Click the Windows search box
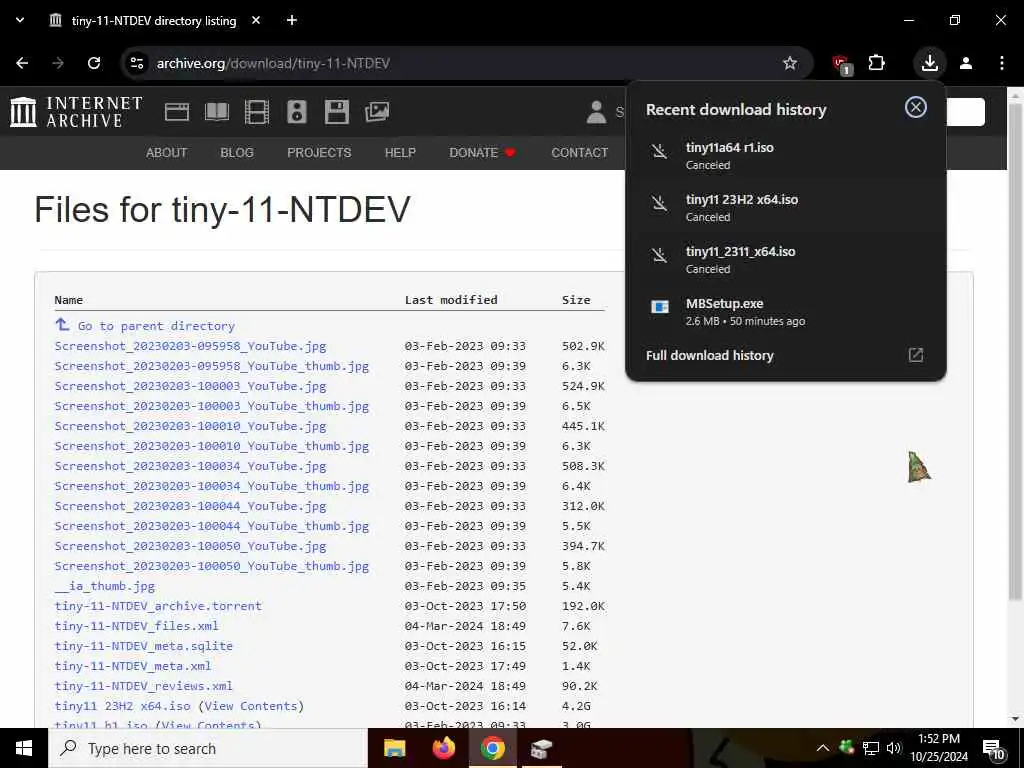 point(208,748)
